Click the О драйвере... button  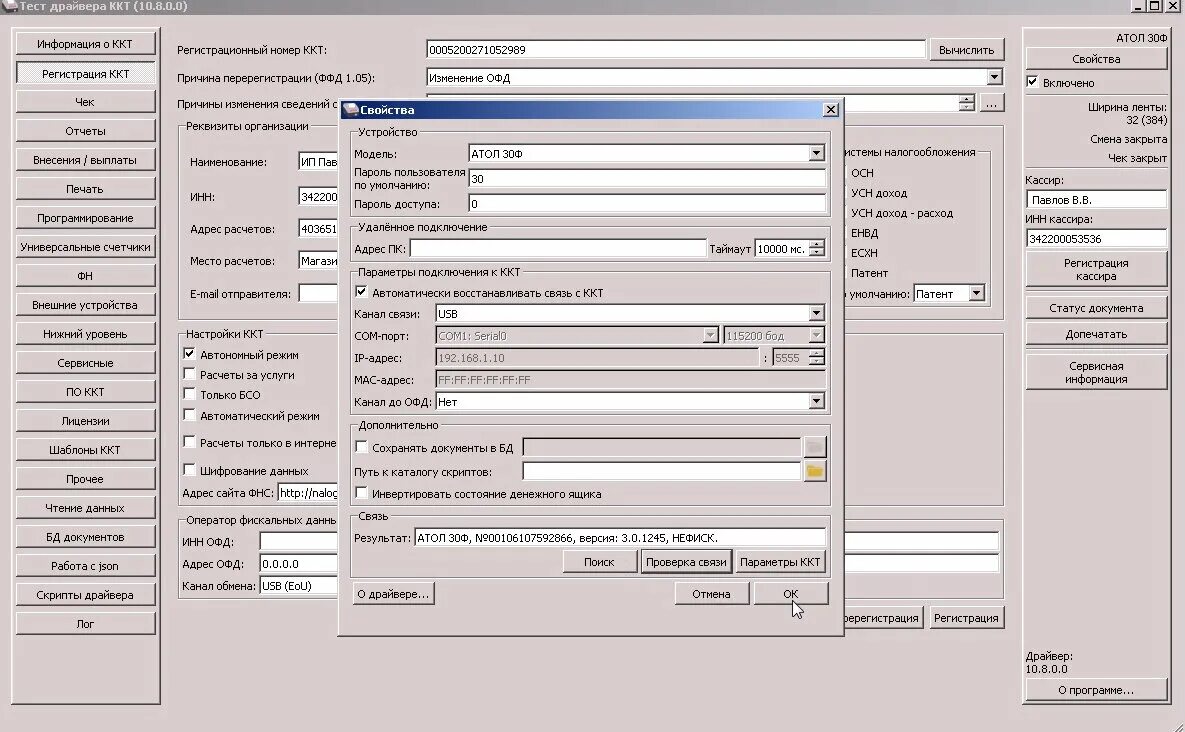pyautogui.click(x=393, y=594)
